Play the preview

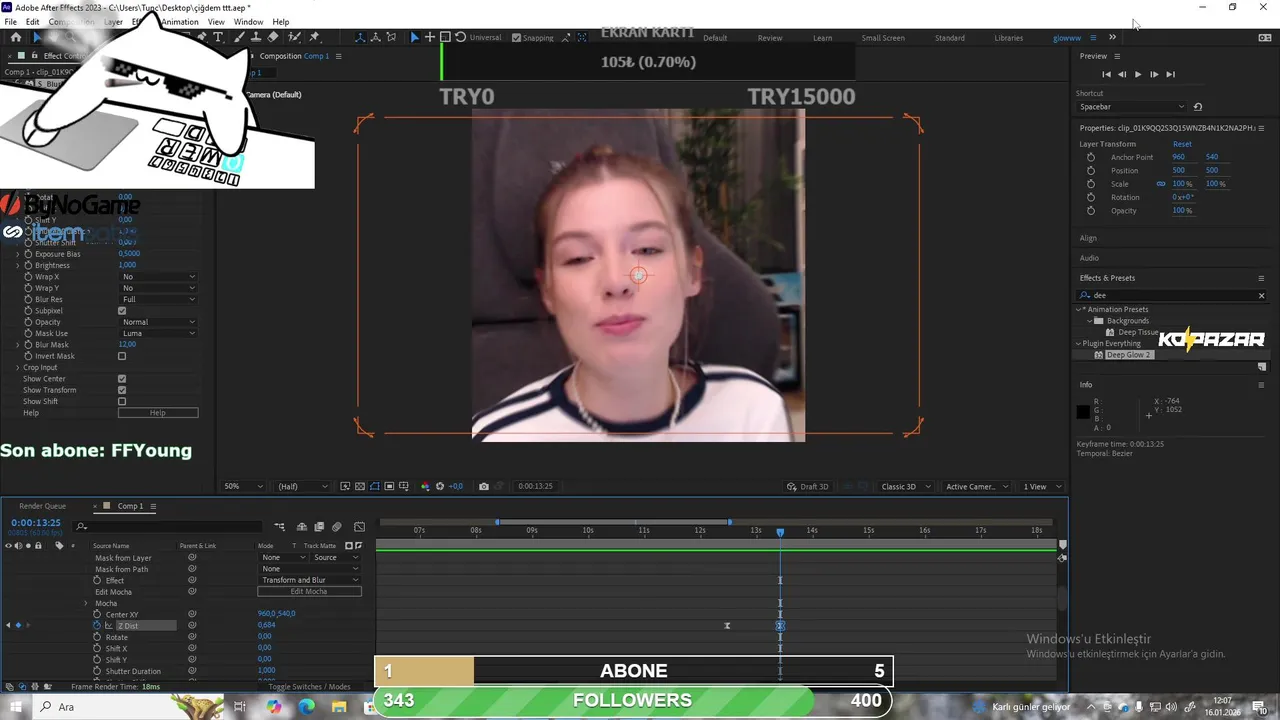(x=1138, y=74)
